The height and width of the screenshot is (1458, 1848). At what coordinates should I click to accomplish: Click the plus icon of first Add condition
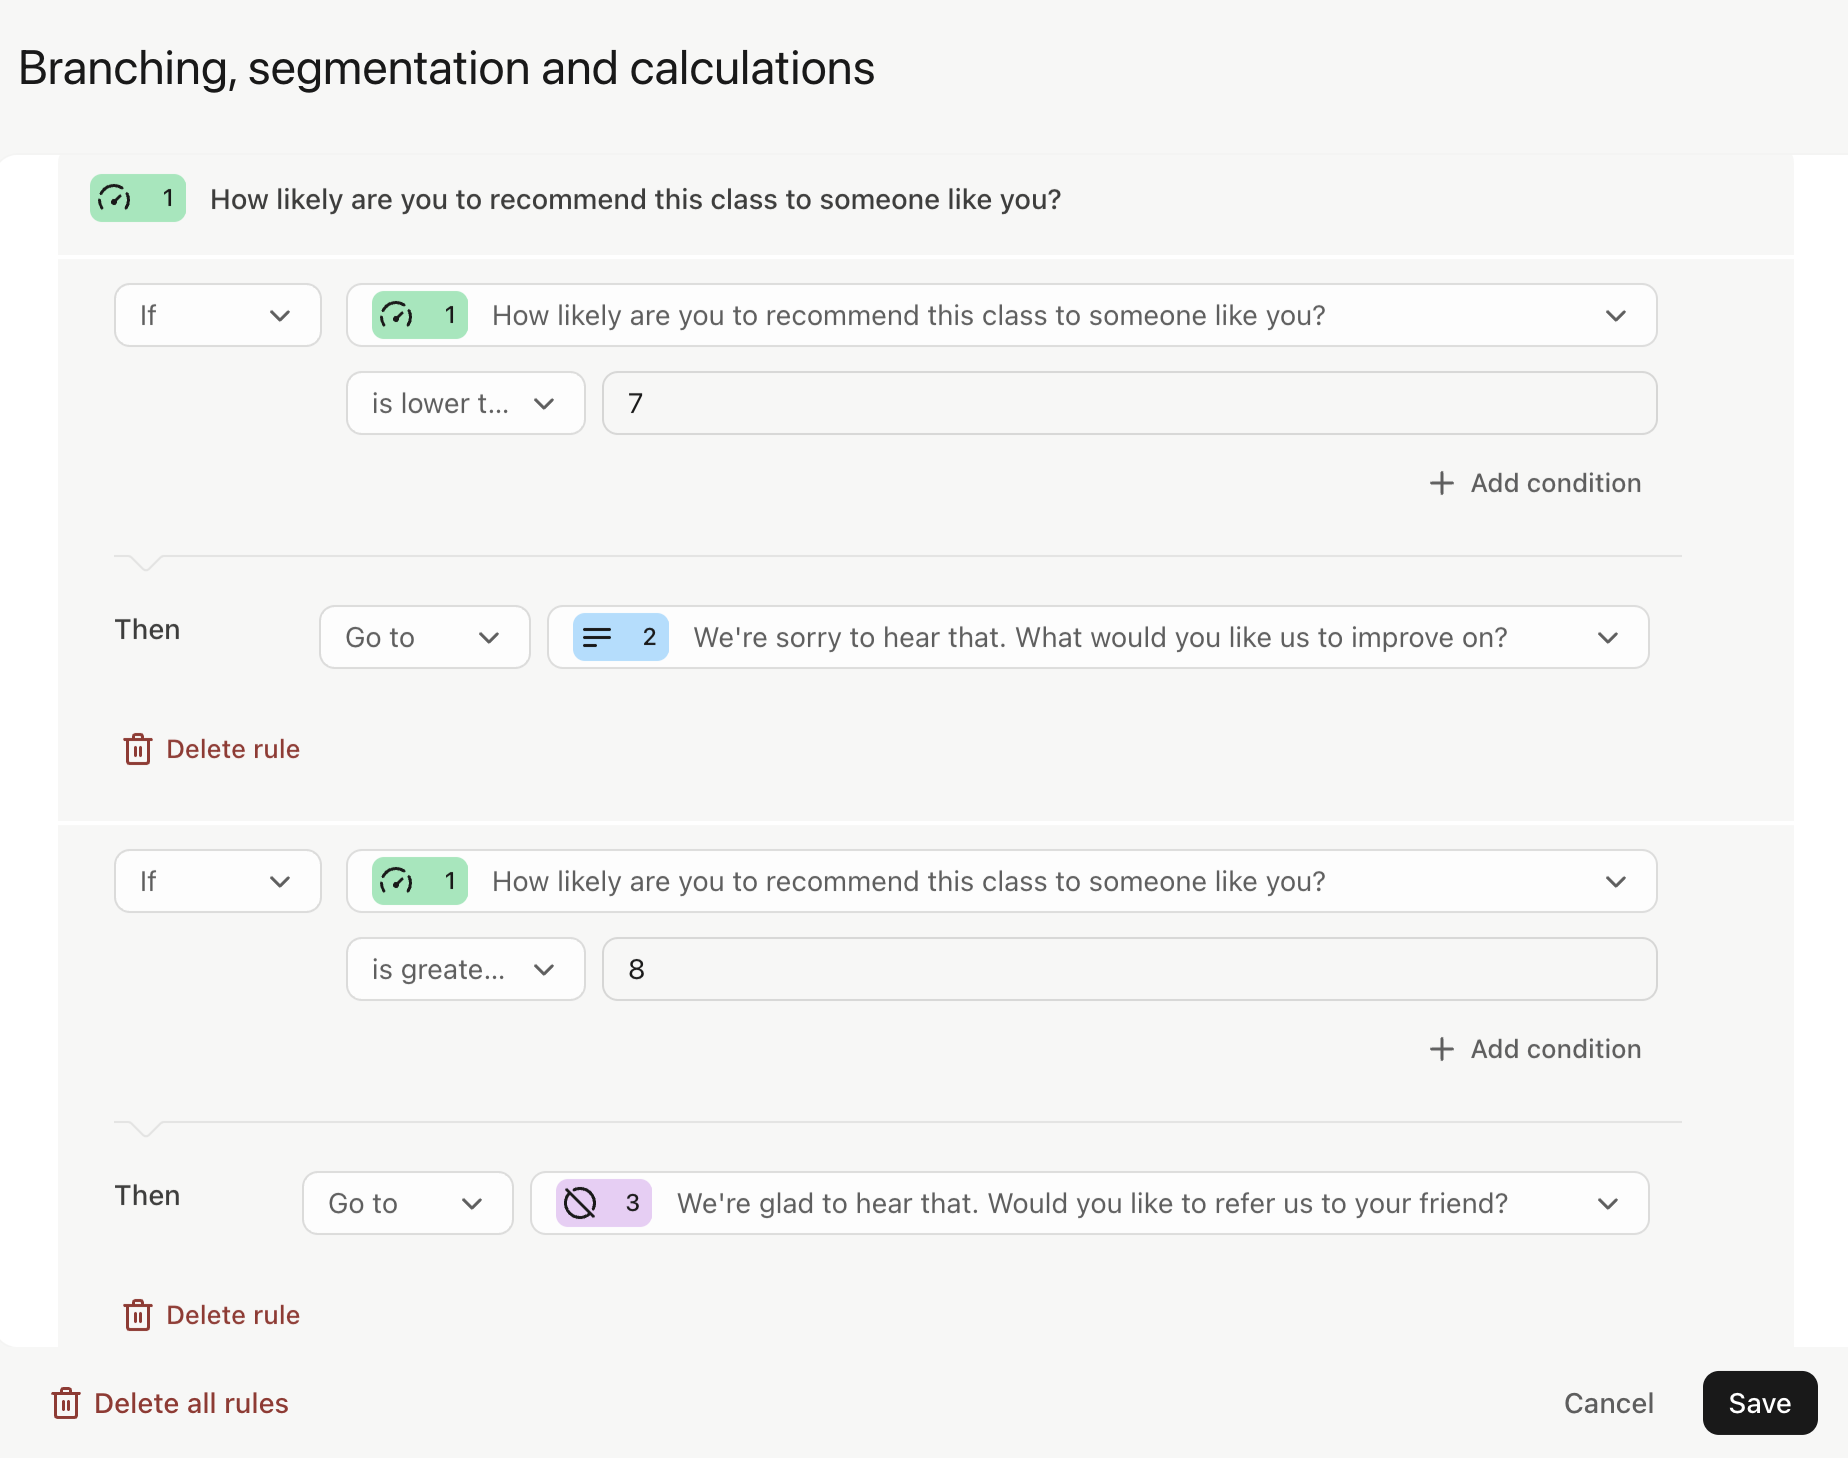[1441, 483]
